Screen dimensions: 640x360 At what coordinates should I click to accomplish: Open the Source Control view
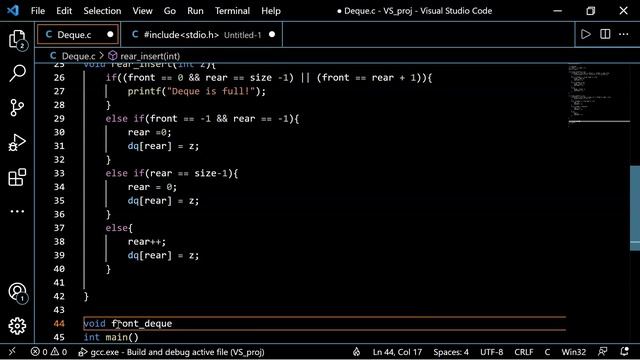click(17, 108)
